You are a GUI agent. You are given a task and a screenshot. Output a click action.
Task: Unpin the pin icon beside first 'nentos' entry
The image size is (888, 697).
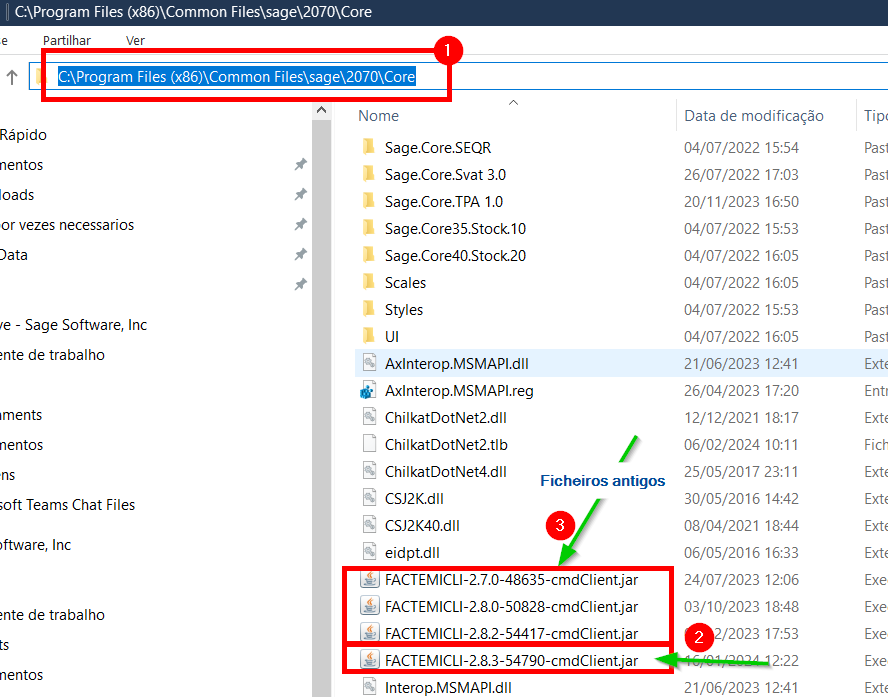[301, 165]
